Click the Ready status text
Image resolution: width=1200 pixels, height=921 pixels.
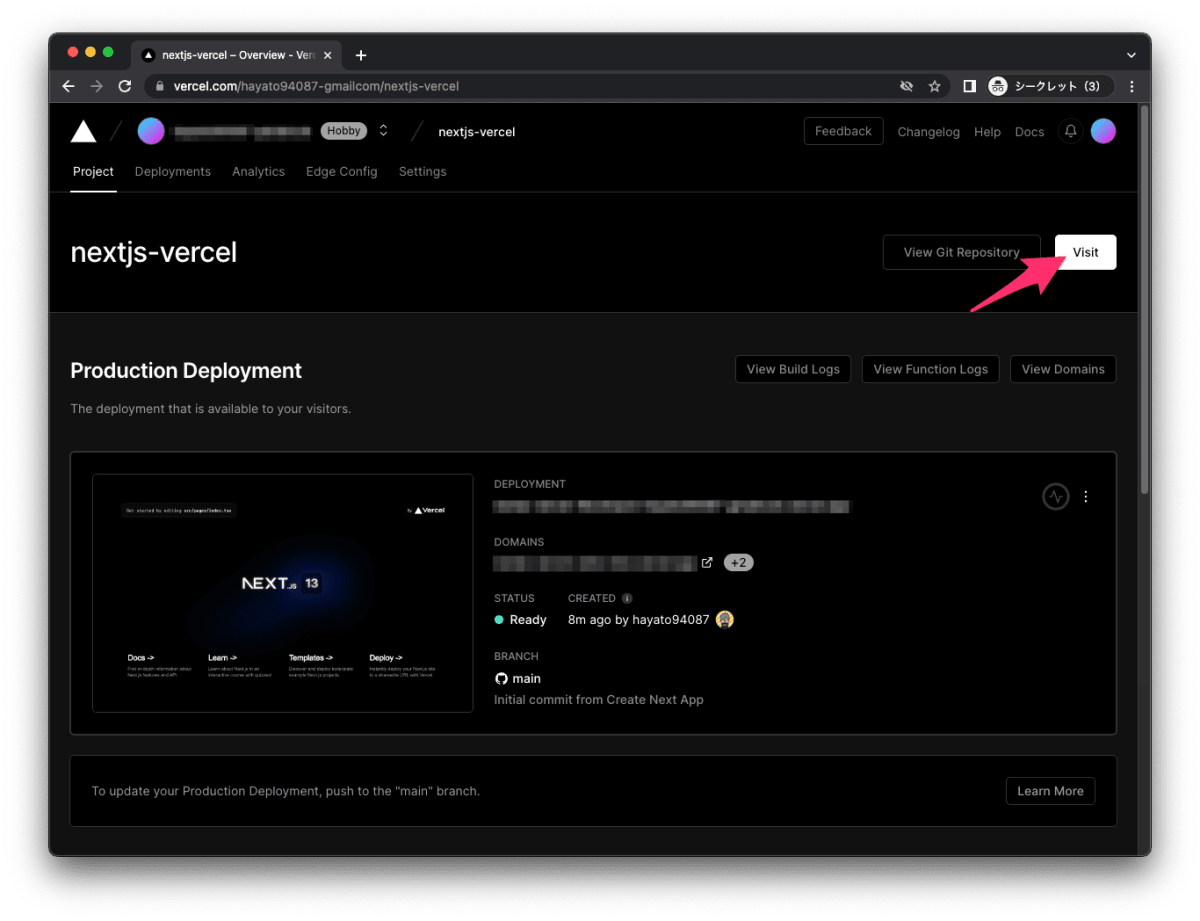click(528, 620)
